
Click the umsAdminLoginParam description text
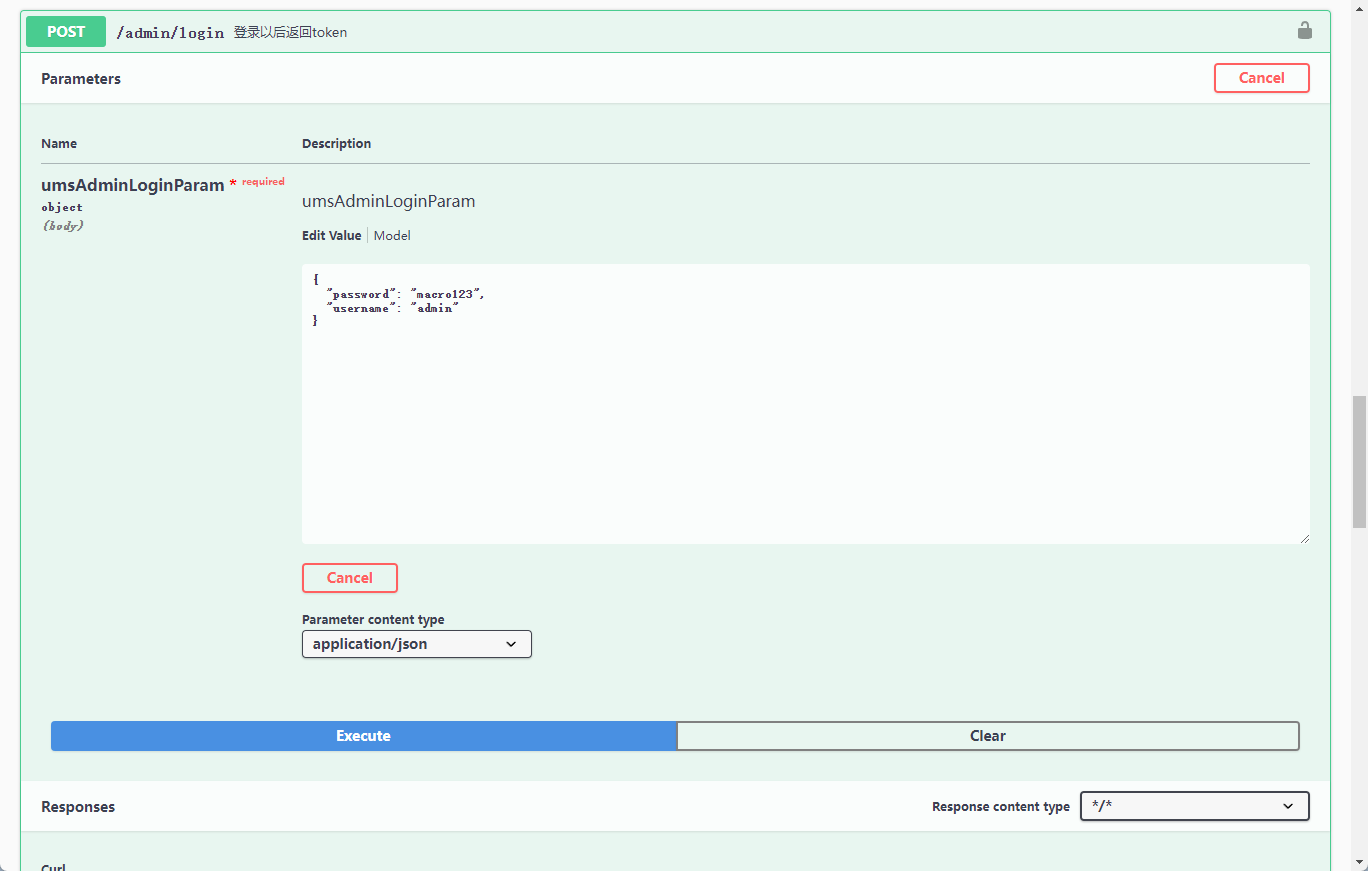389,202
